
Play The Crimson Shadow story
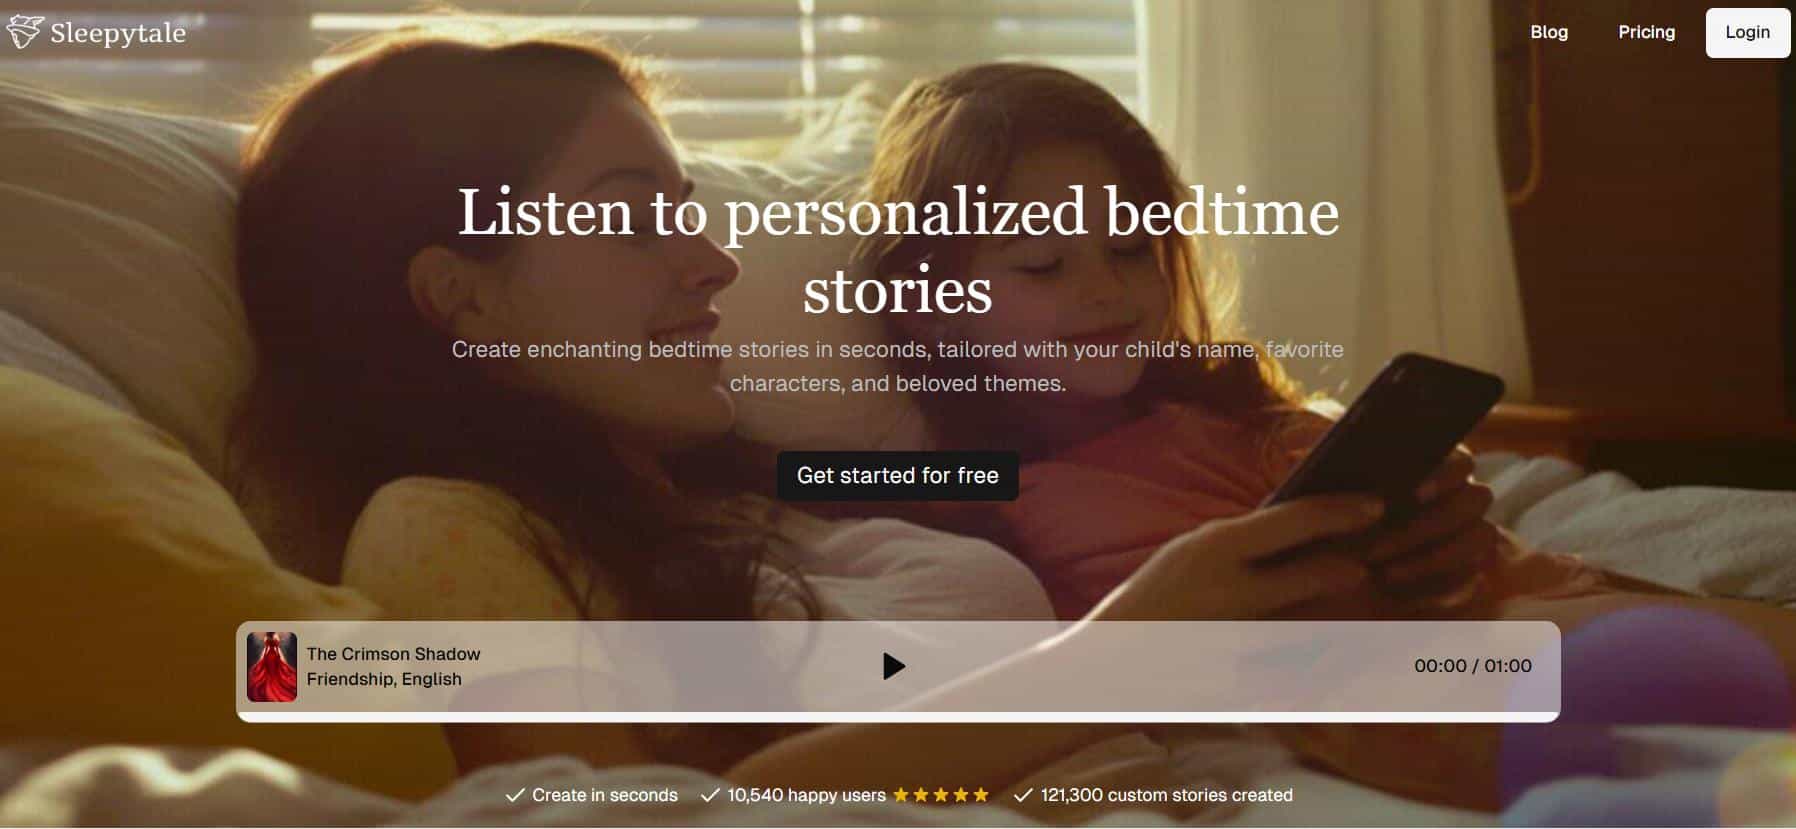point(893,666)
